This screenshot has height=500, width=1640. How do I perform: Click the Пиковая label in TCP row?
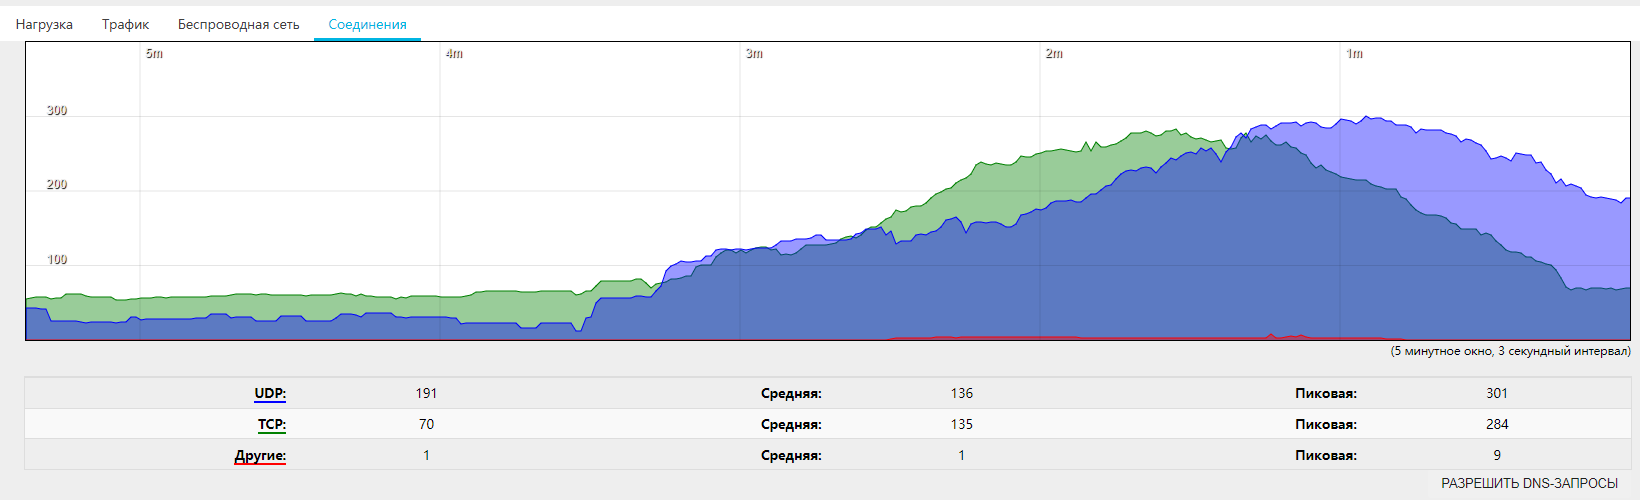(x=1326, y=424)
